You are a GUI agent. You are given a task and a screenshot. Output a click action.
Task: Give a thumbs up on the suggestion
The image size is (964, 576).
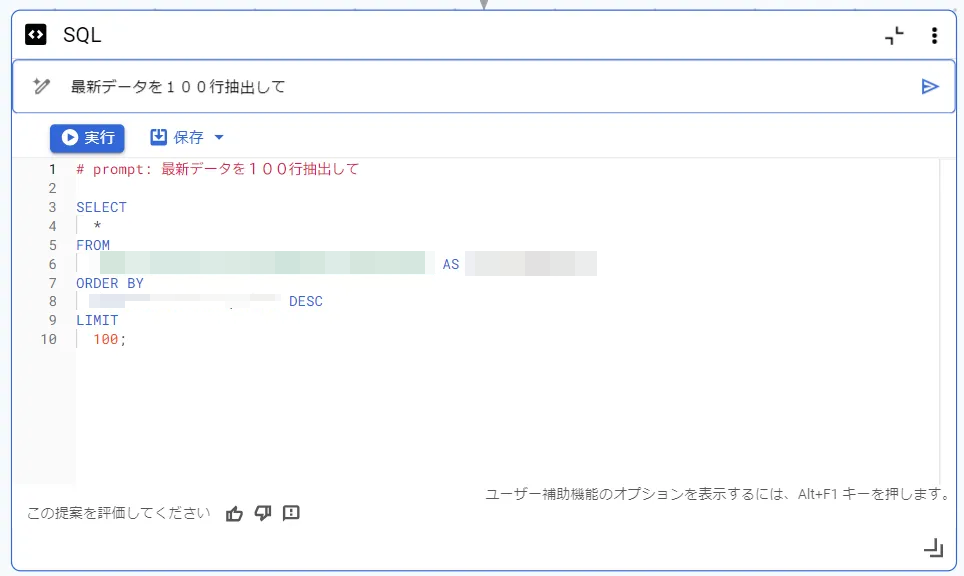[234, 512]
